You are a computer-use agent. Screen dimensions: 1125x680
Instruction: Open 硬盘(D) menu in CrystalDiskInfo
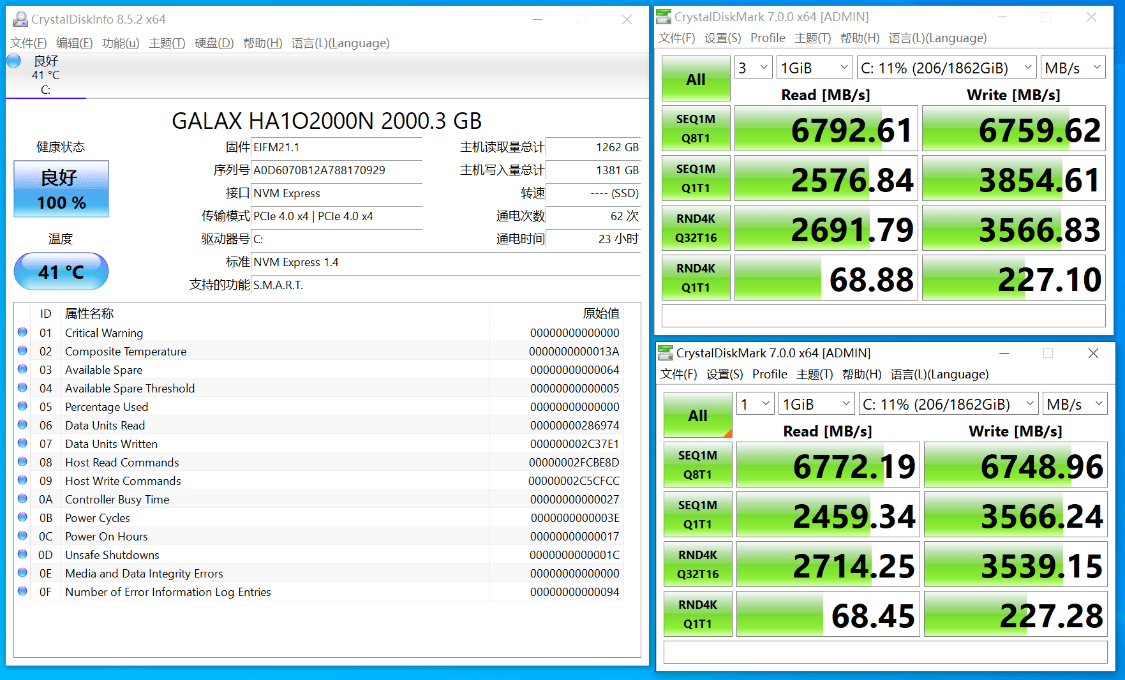tap(214, 43)
